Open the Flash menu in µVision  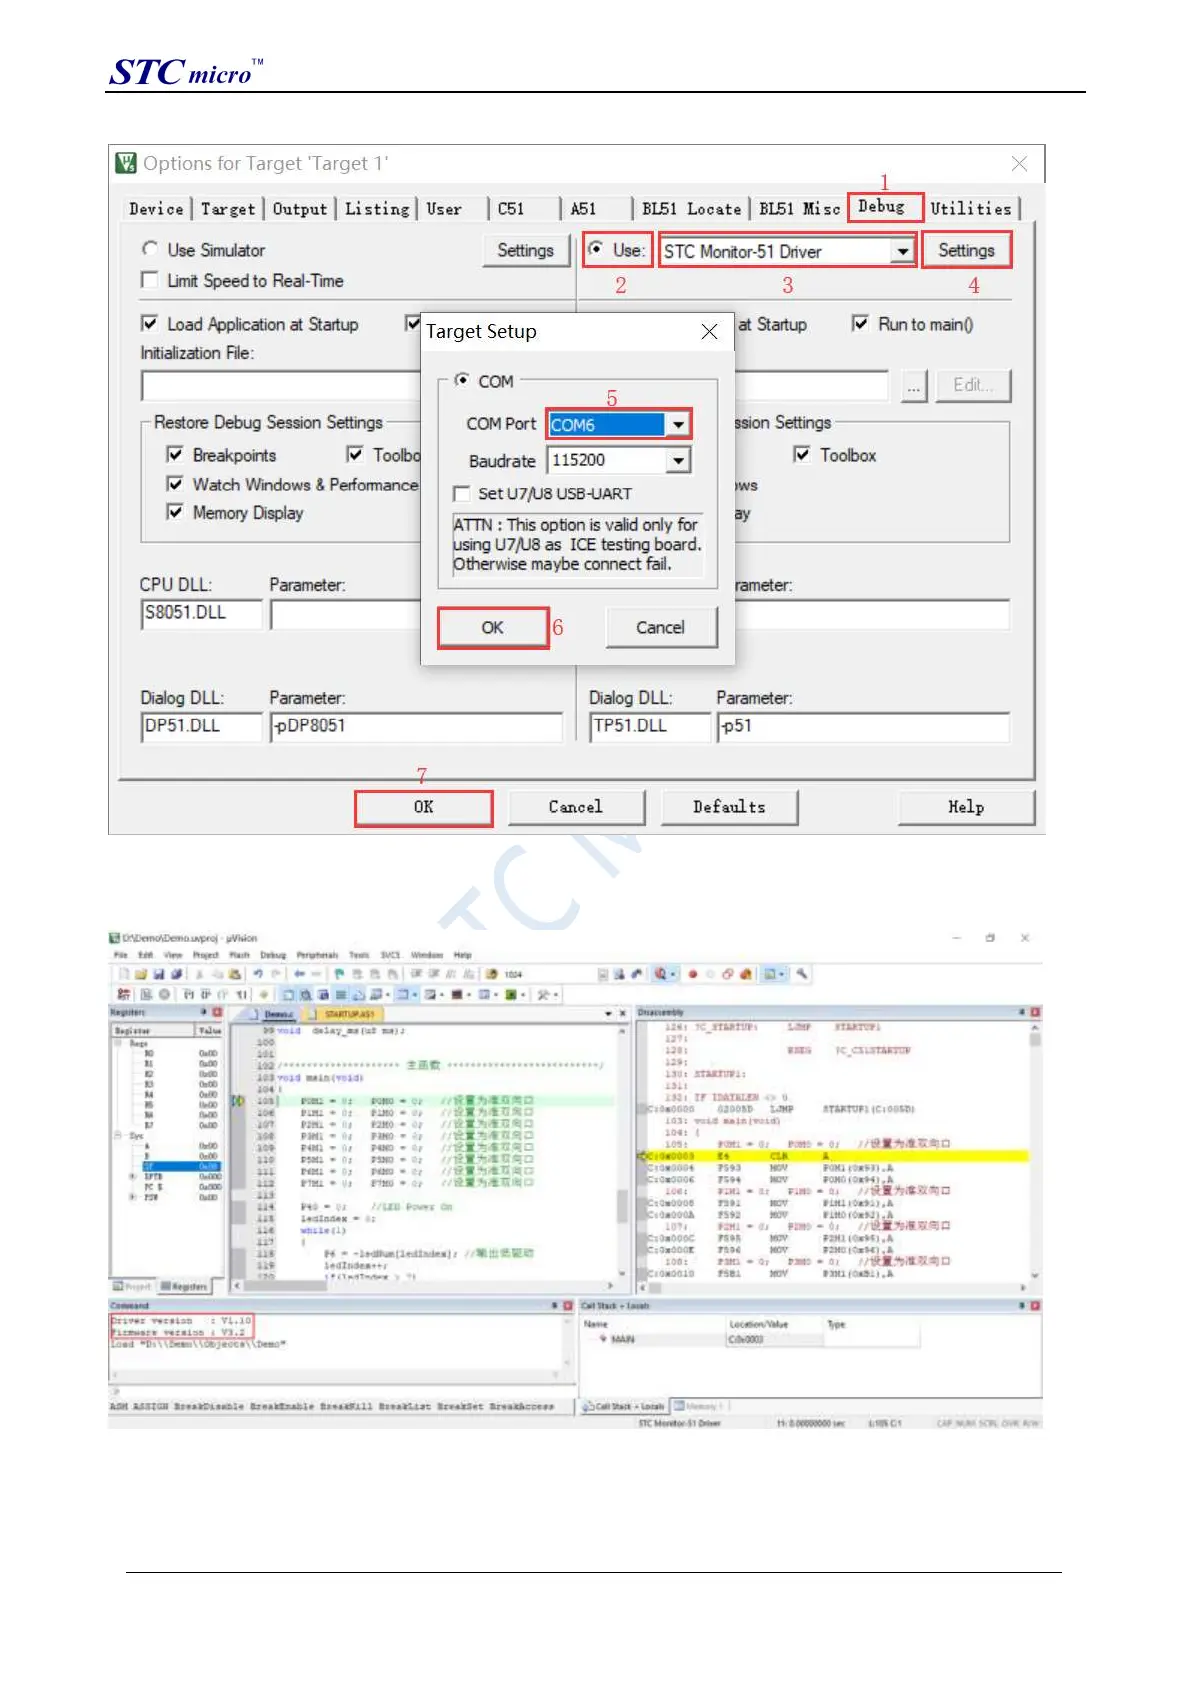point(239,955)
